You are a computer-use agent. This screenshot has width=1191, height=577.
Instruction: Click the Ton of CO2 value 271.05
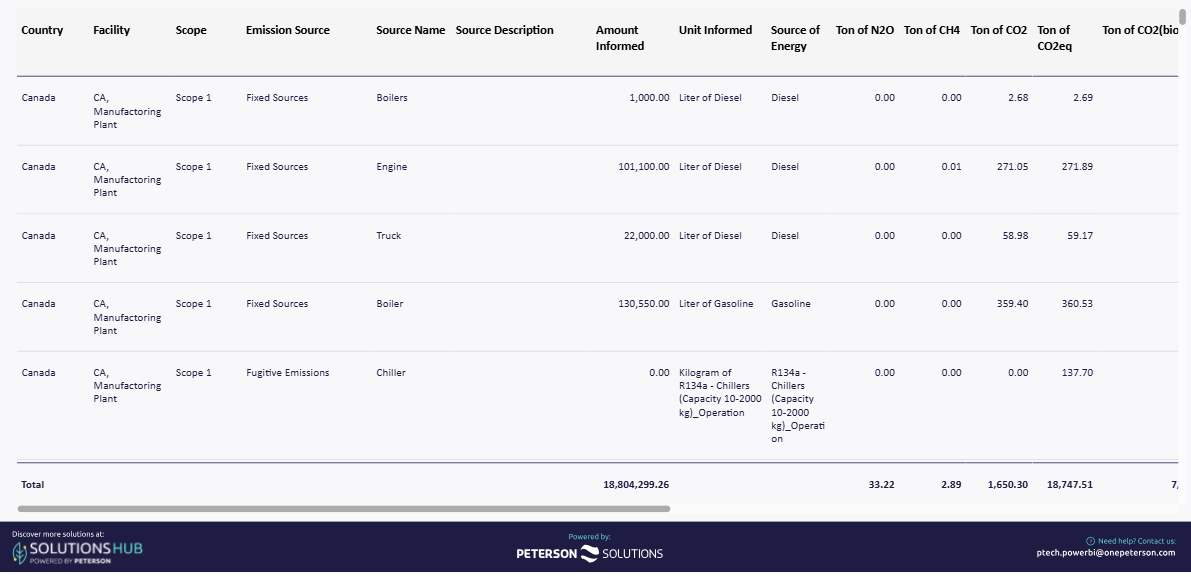(x=1013, y=167)
